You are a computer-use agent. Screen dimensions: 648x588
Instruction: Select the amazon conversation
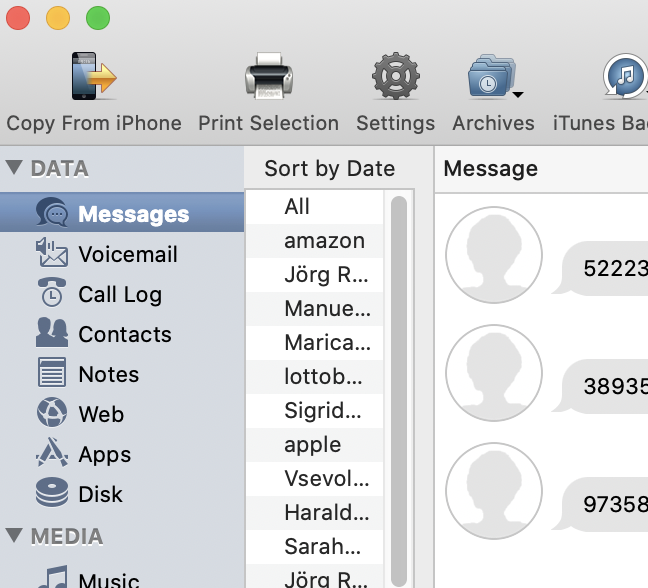click(x=315, y=241)
